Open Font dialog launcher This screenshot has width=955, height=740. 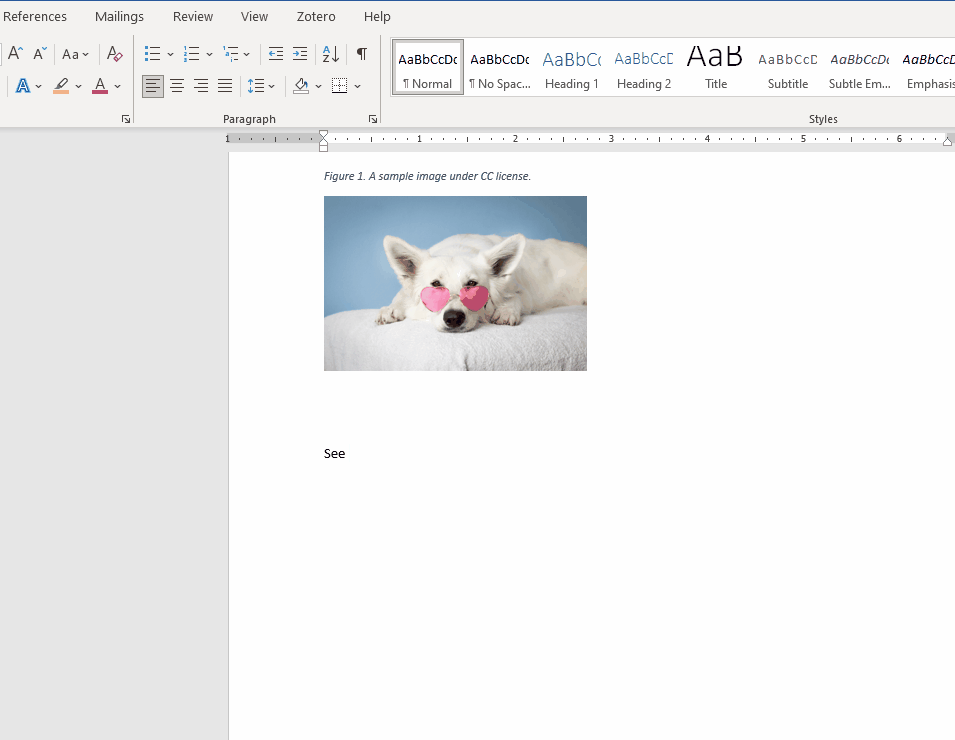(125, 119)
